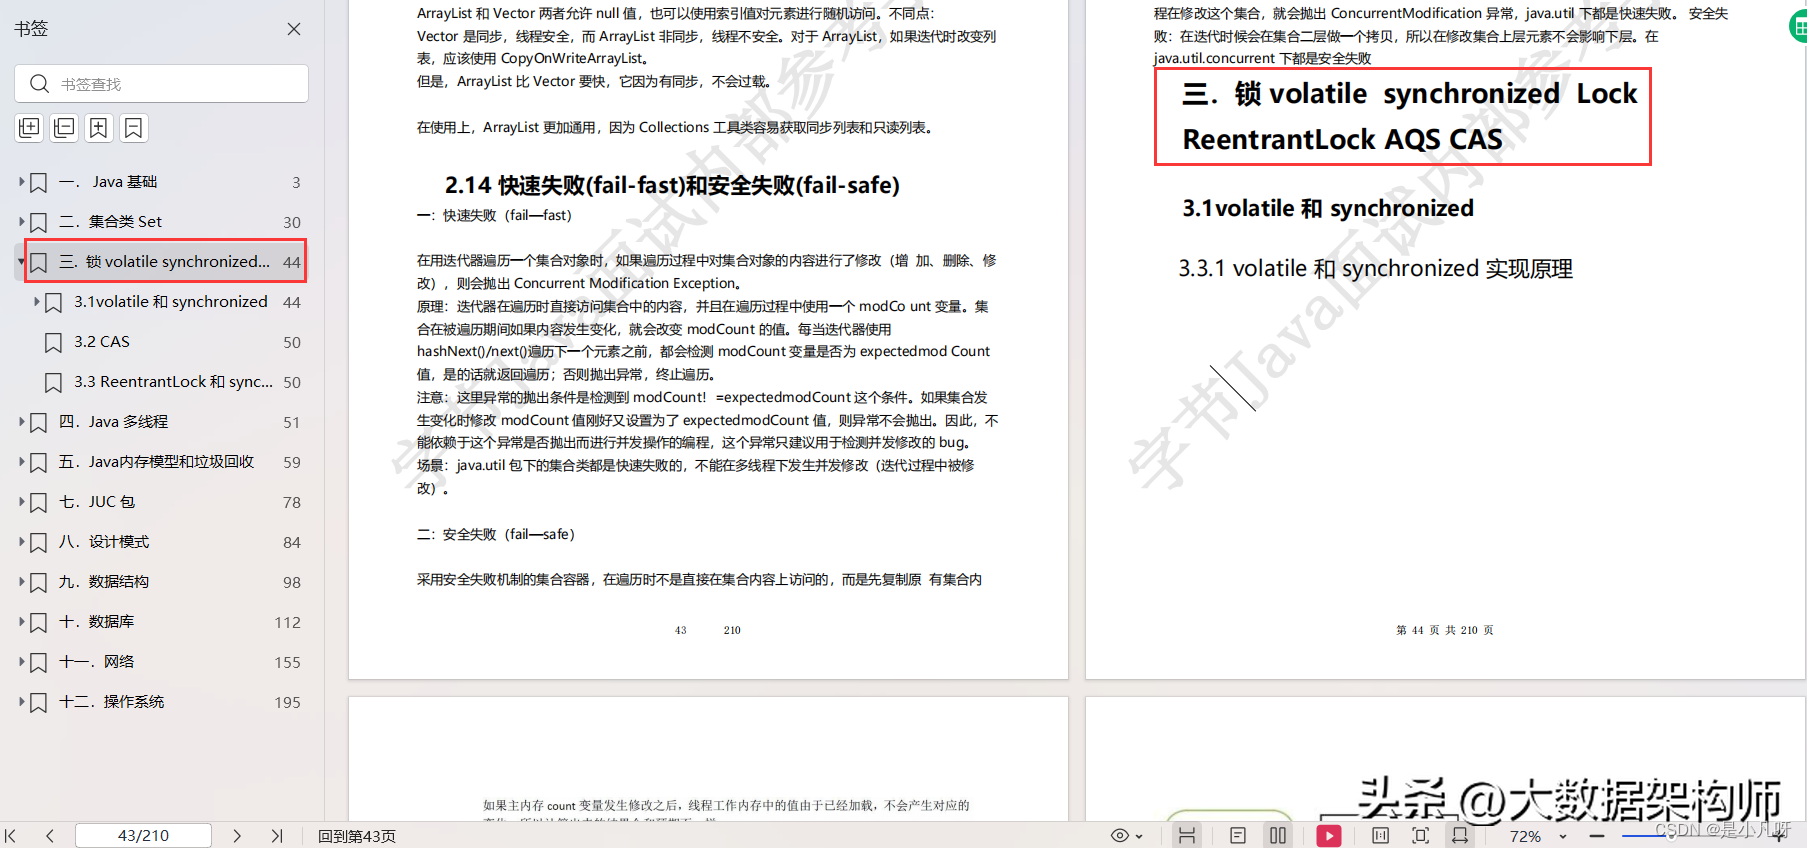Close the 书签 bookmark panel
Viewport: 1807px width, 848px height.
pos(294,29)
